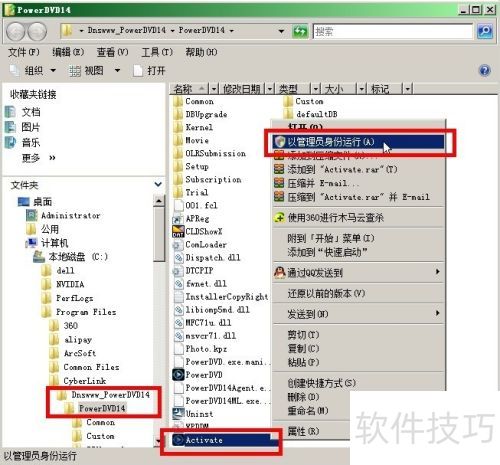Screen dimensions: 500x465
Task: Click the 打开 toolbar button
Action: pyautogui.click(x=149, y=70)
